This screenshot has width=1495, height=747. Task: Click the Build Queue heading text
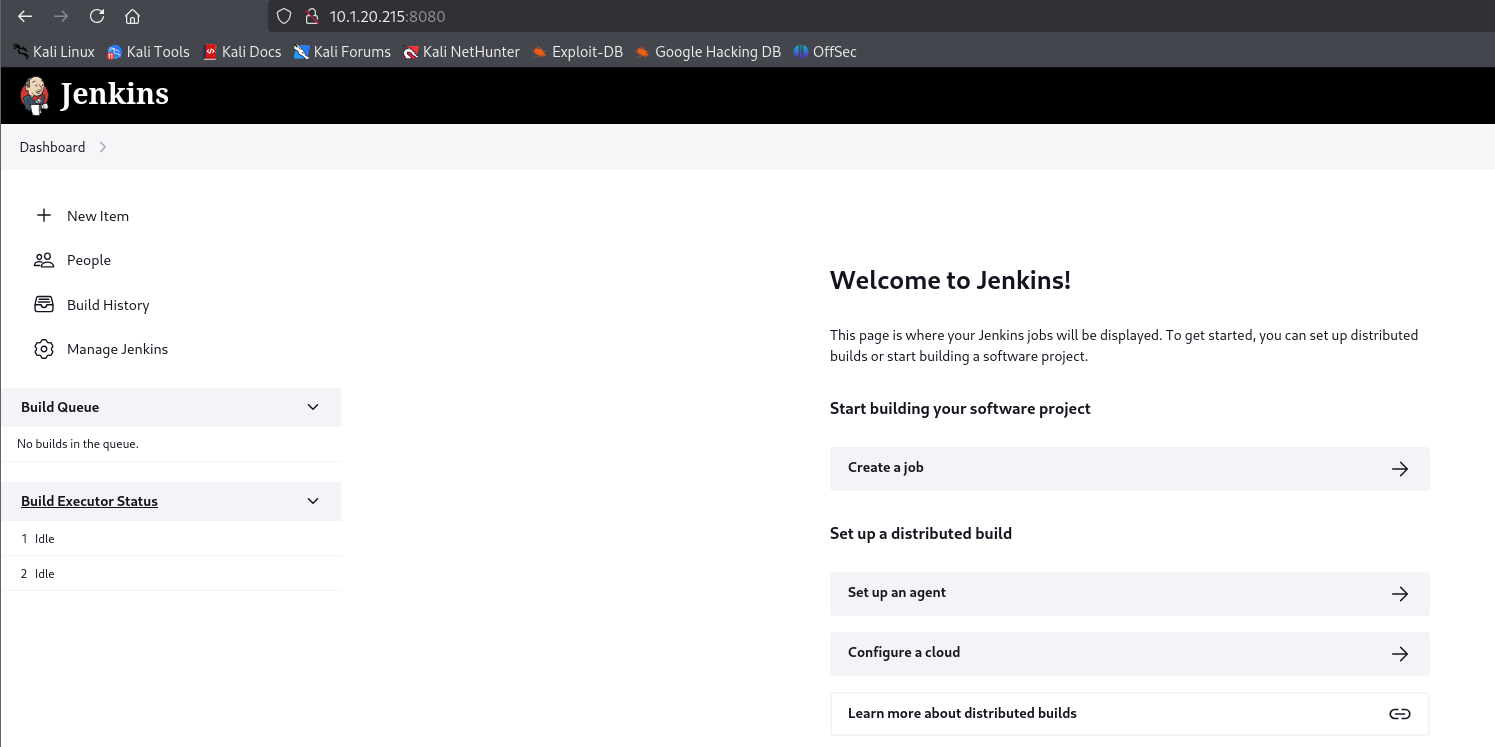(60, 407)
